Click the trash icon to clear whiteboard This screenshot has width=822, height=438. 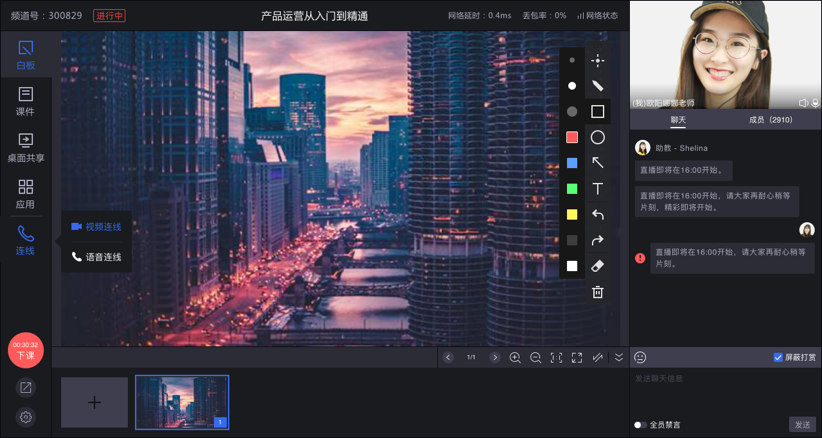tap(597, 292)
